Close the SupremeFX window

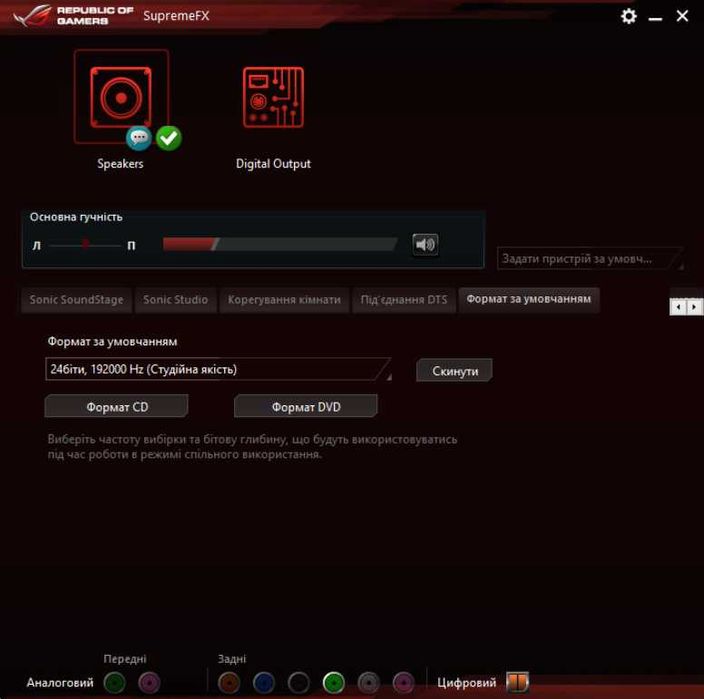[x=682, y=16]
